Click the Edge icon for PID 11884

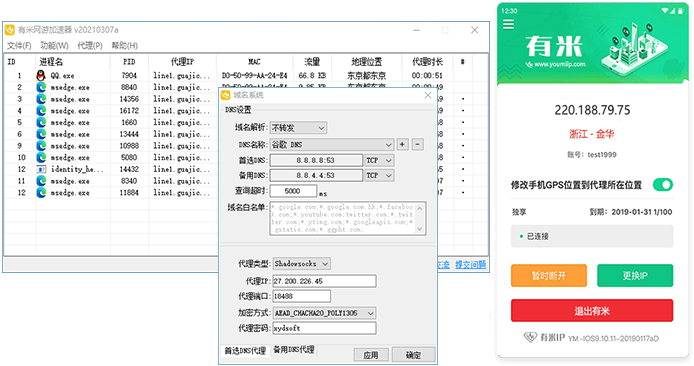click(x=41, y=193)
